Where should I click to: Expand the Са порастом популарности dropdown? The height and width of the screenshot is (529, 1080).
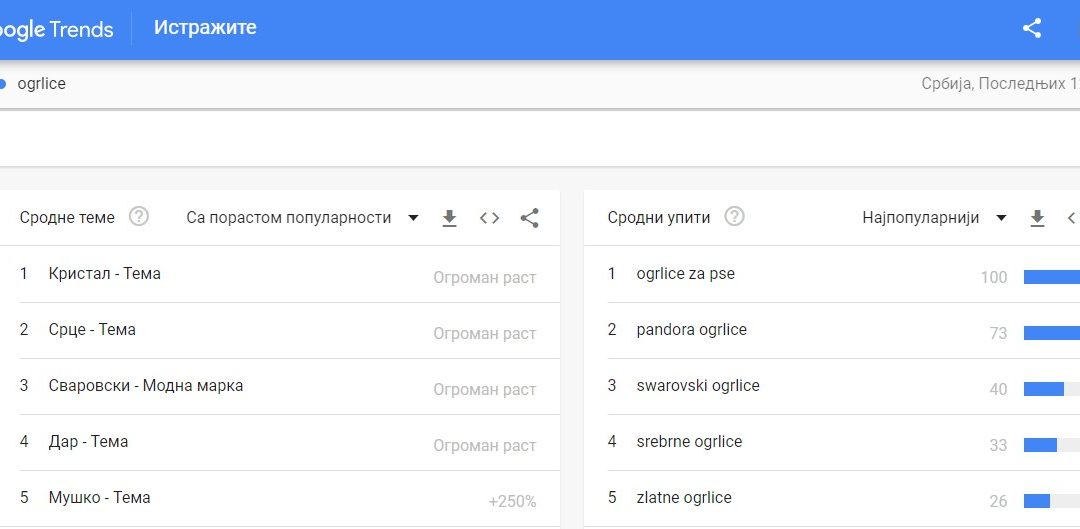(x=302, y=218)
